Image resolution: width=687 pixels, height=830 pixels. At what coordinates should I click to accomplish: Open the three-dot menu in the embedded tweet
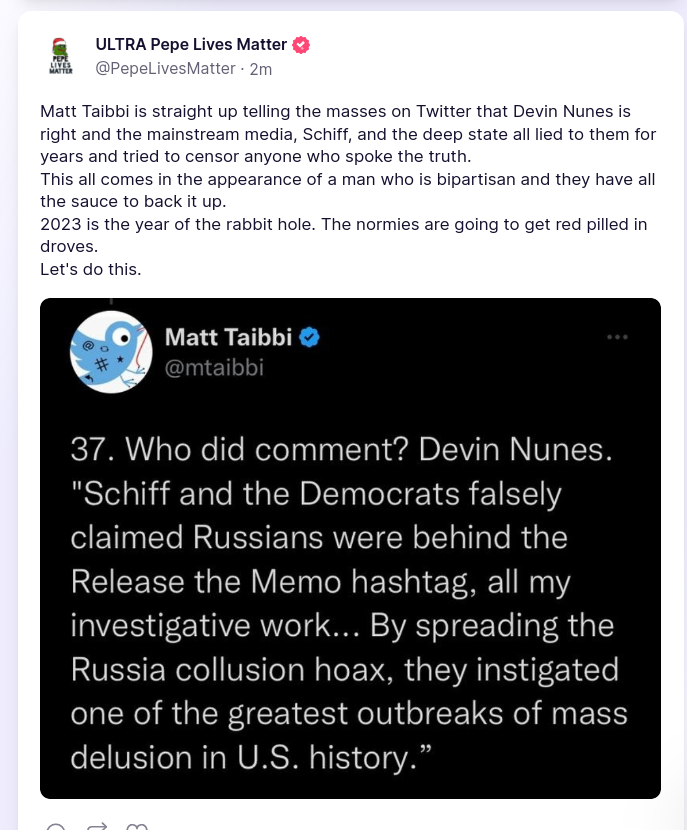[617, 337]
